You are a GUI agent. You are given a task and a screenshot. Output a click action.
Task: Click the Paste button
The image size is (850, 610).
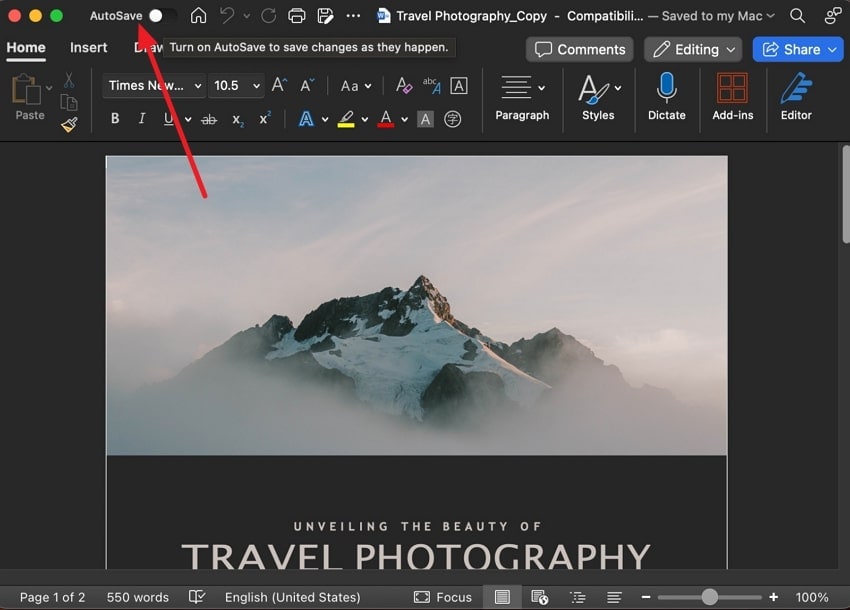click(x=27, y=97)
